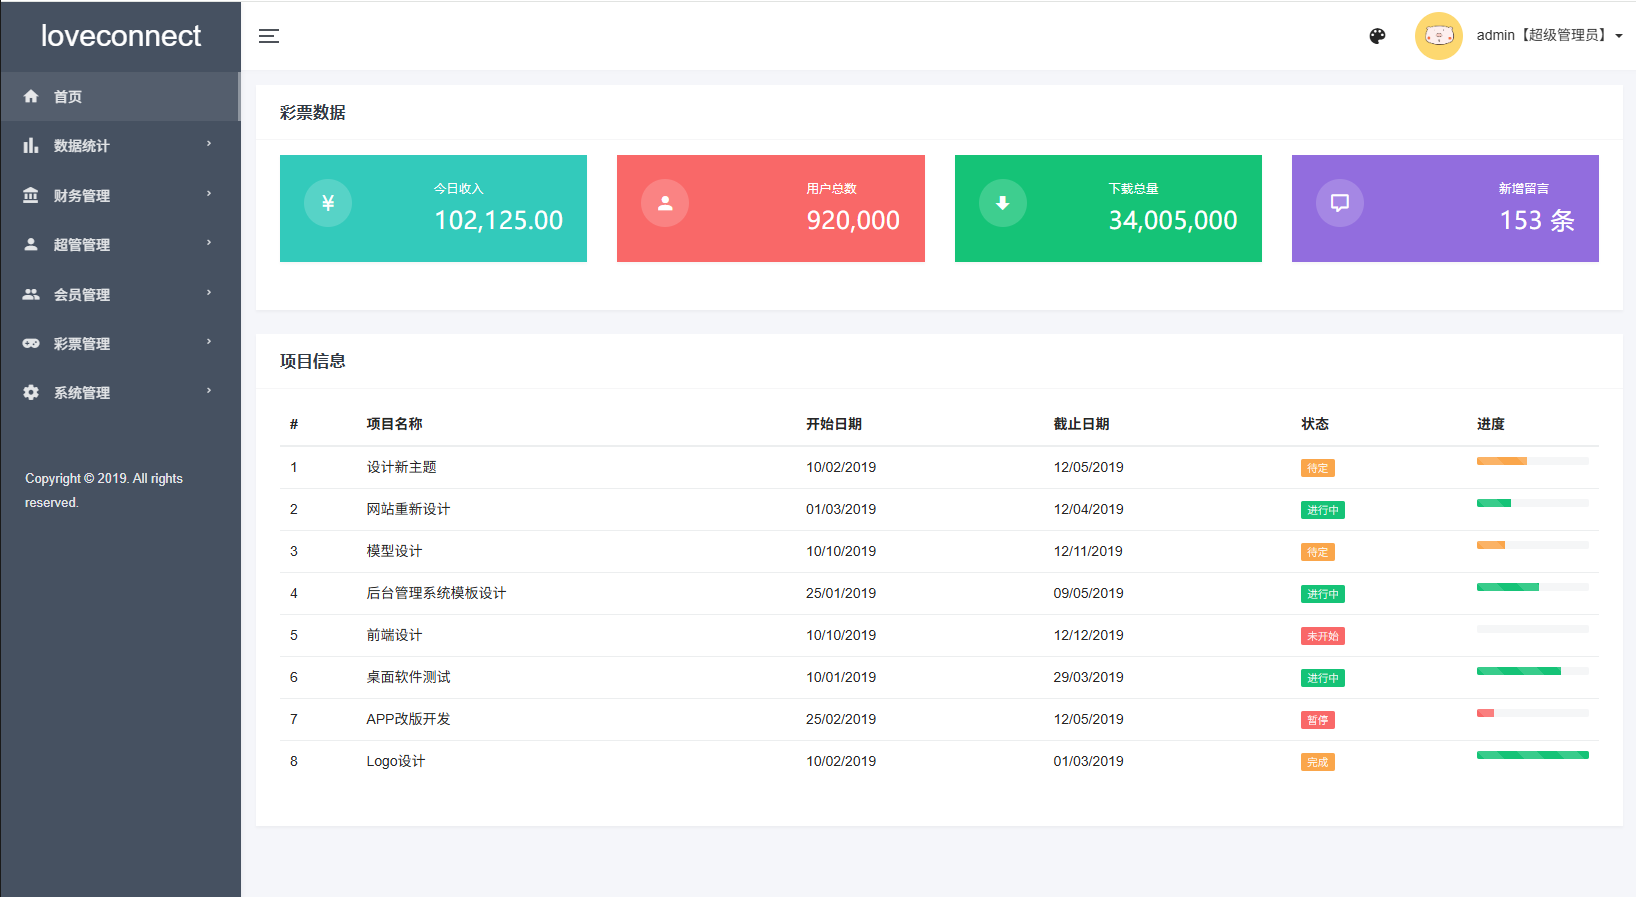Click the yen icon on today's income card

tap(328, 203)
